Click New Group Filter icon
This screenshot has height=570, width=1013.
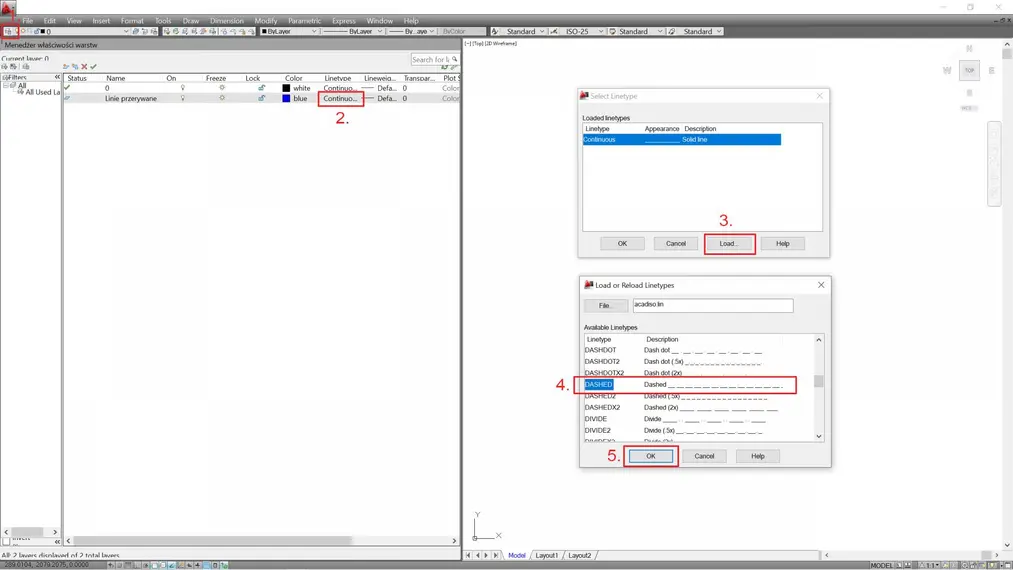click(x=14, y=67)
